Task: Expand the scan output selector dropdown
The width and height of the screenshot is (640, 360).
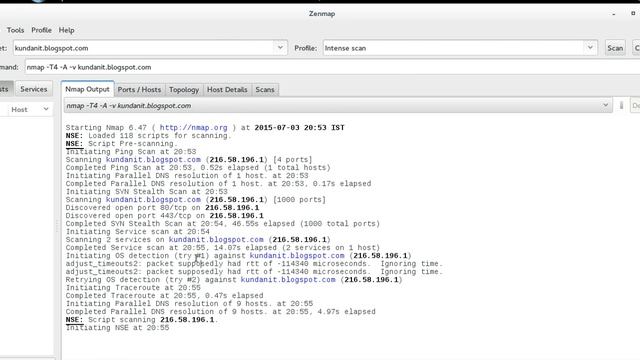Action: click(605, 105)
